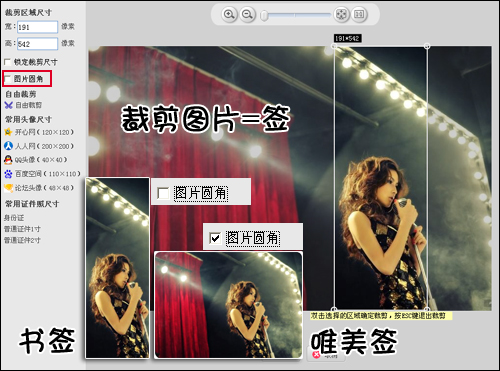The width and height of the screenshot is (500, 371).
Task: Click the zoom out magnifier icon
Action: coord(247,15)
